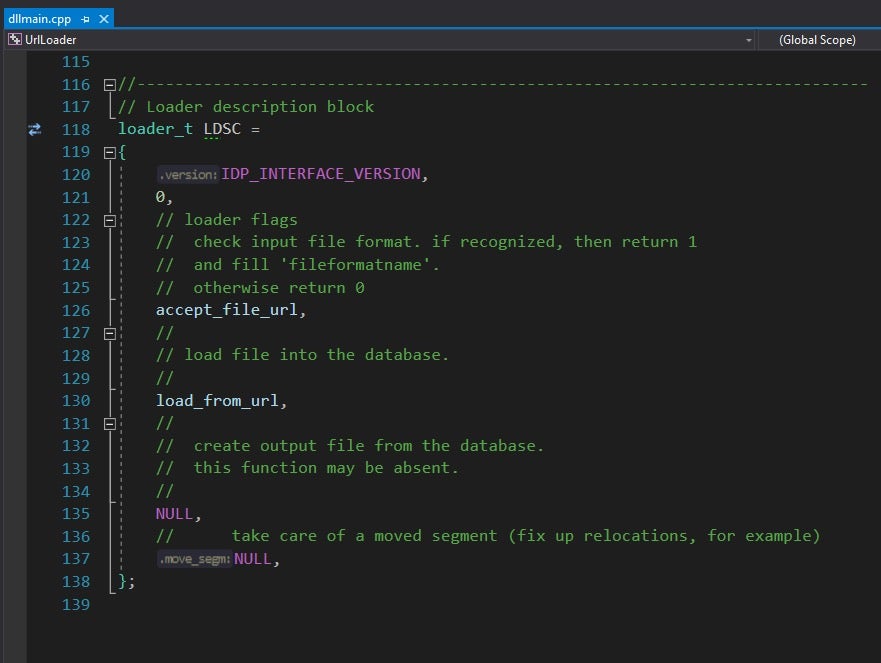Image resolution: width=881 pixels, height=663 pixels.
Task: Click line number 139 in the gutter
Action: [x=76, y=605]
